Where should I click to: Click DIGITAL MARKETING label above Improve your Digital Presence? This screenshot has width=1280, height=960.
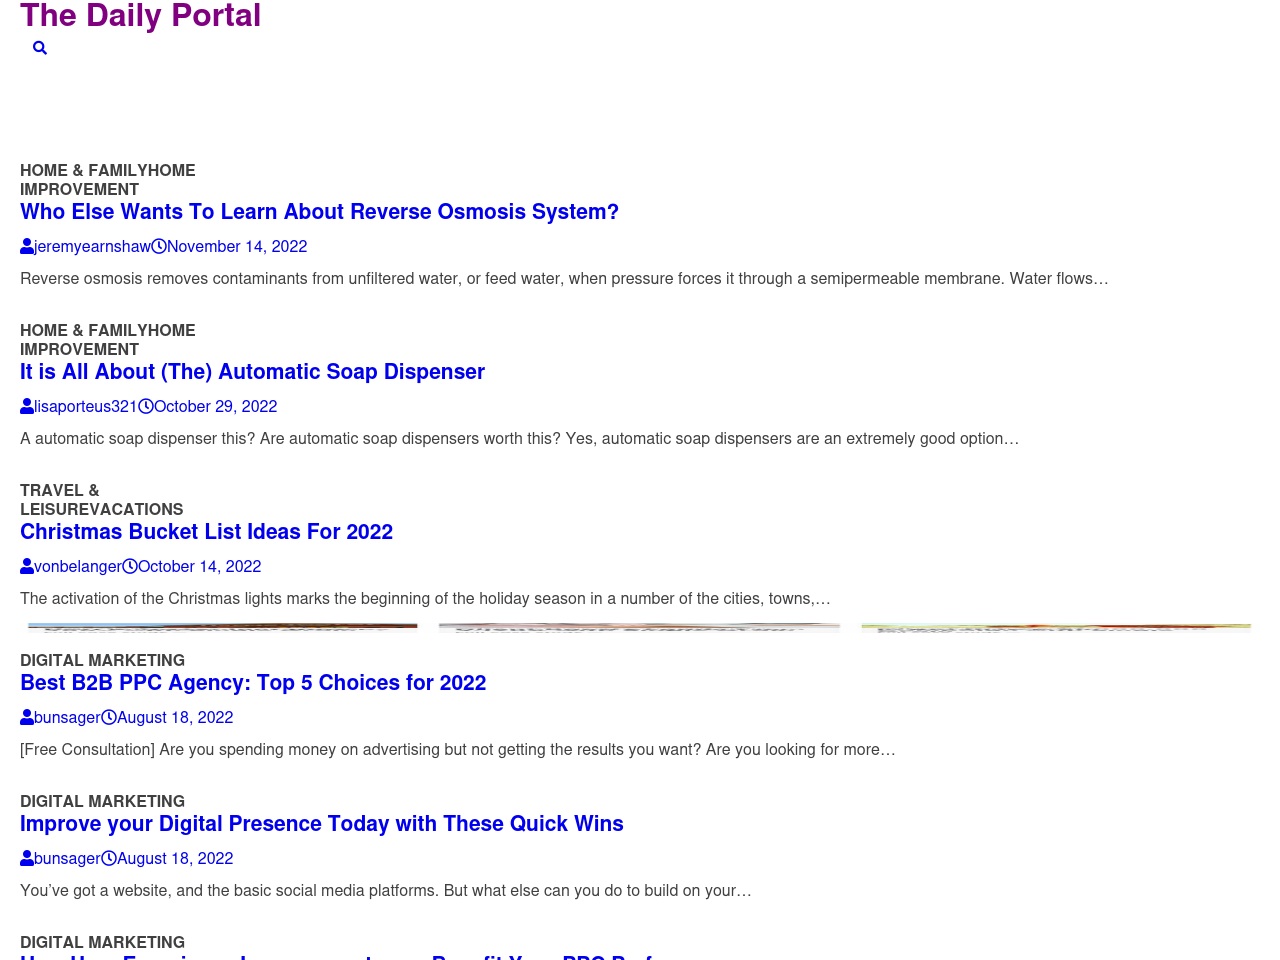102,802
